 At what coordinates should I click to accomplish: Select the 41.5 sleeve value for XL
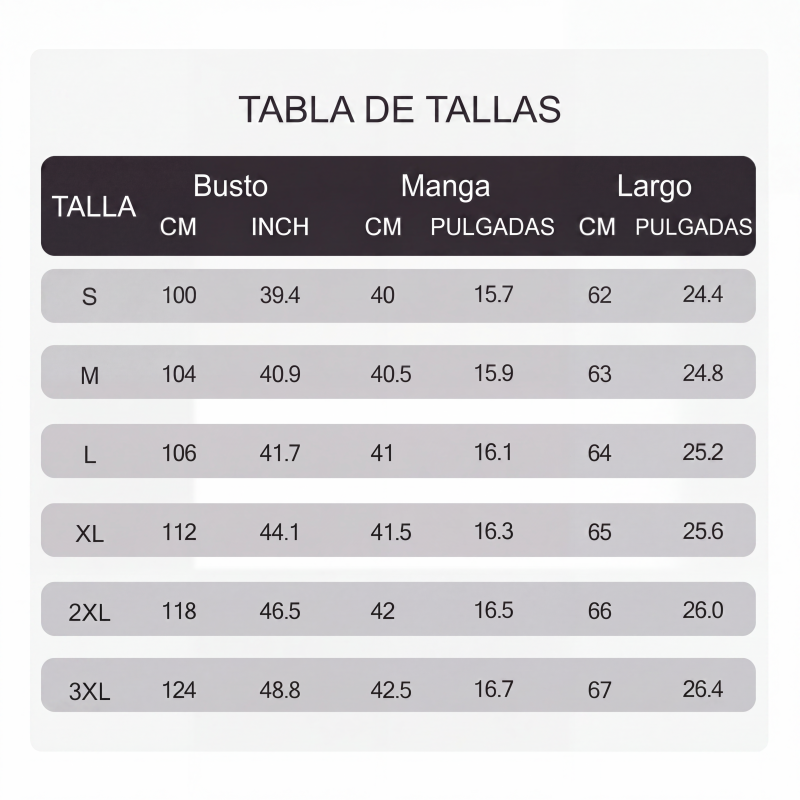(391, 532)
